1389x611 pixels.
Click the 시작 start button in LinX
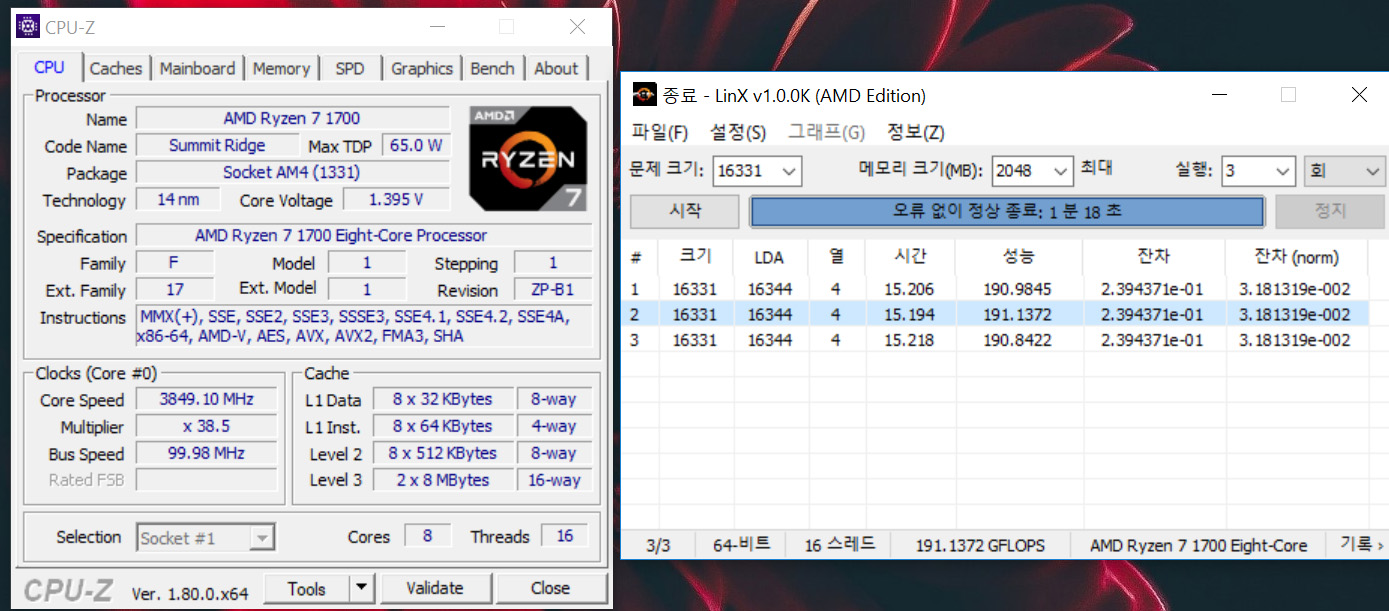pos(685,212)
